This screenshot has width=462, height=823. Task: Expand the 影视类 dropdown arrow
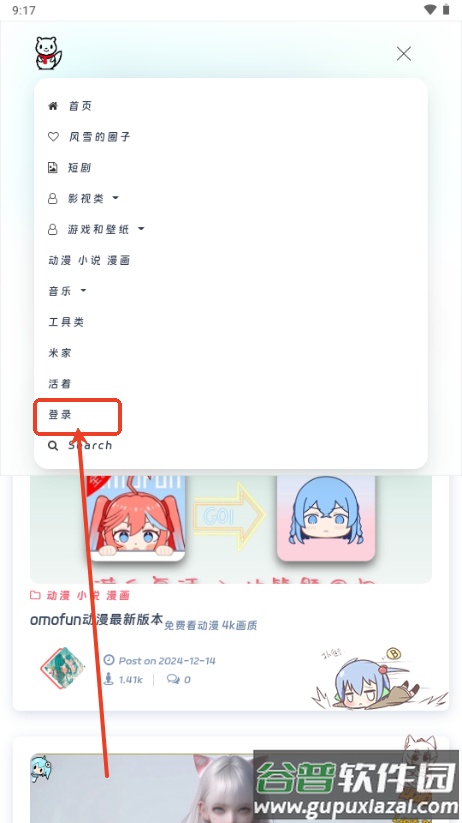coord(116,198)
